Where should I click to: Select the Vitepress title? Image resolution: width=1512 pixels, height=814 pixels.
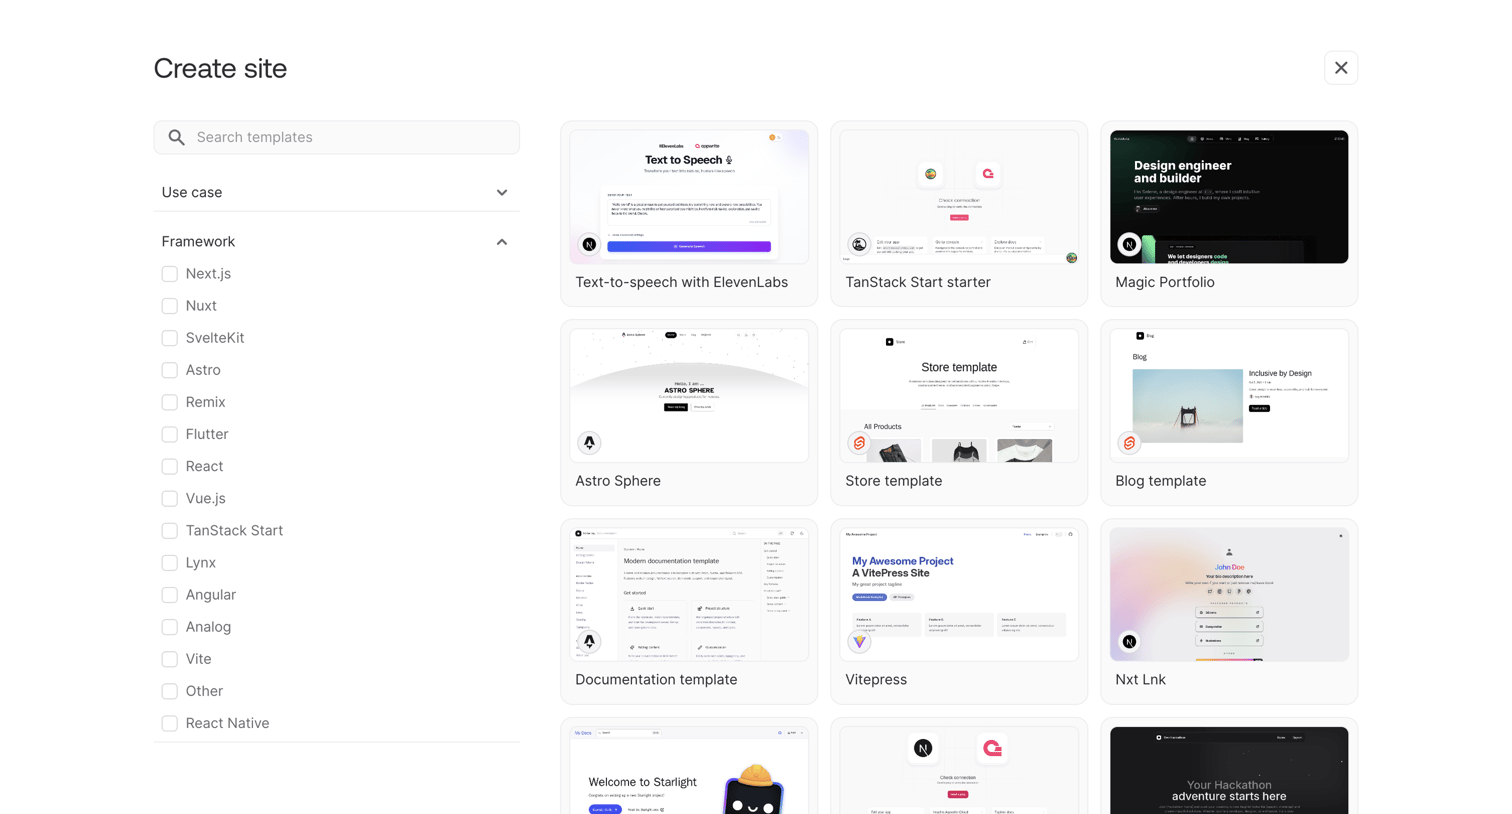pos(876,680)
